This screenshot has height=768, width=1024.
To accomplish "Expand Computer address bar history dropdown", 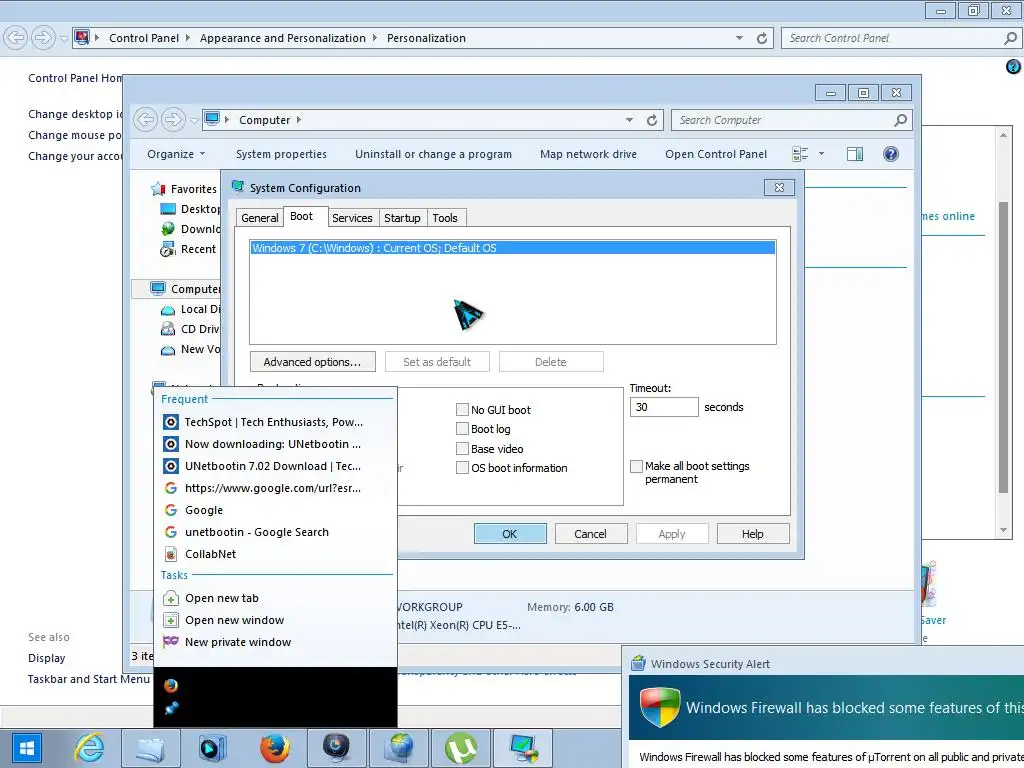I will point(629,120).
